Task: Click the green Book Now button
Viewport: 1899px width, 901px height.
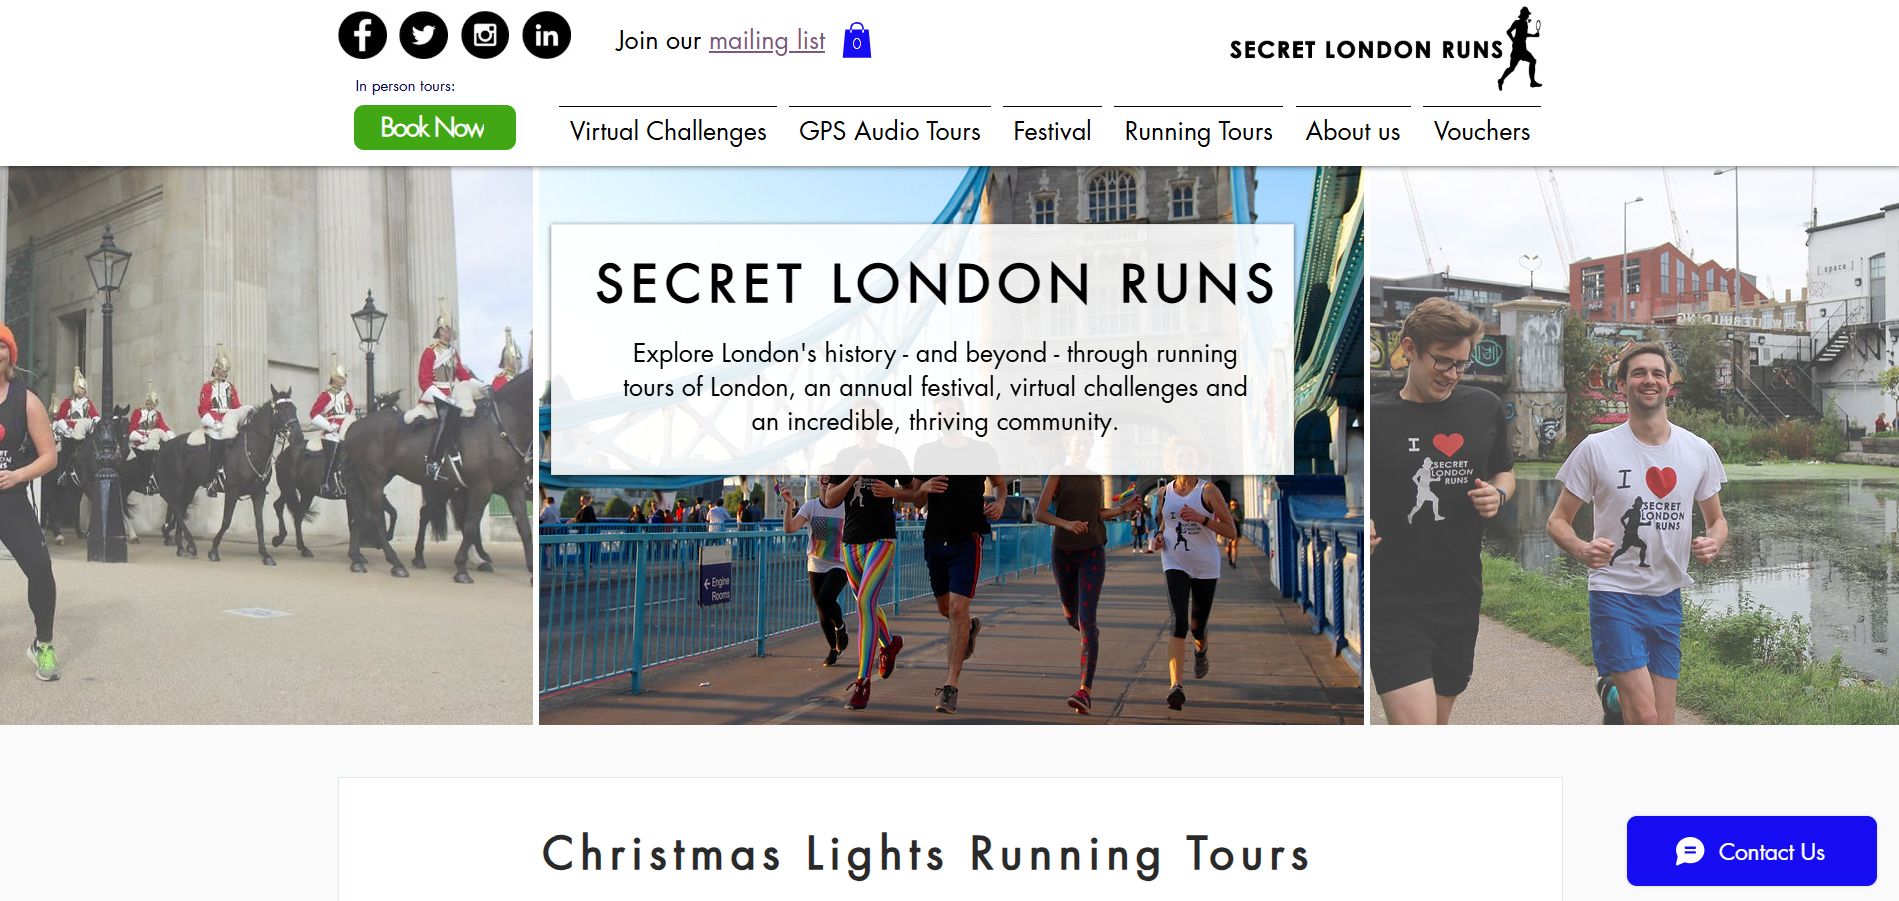Action: tap(434, 127)
